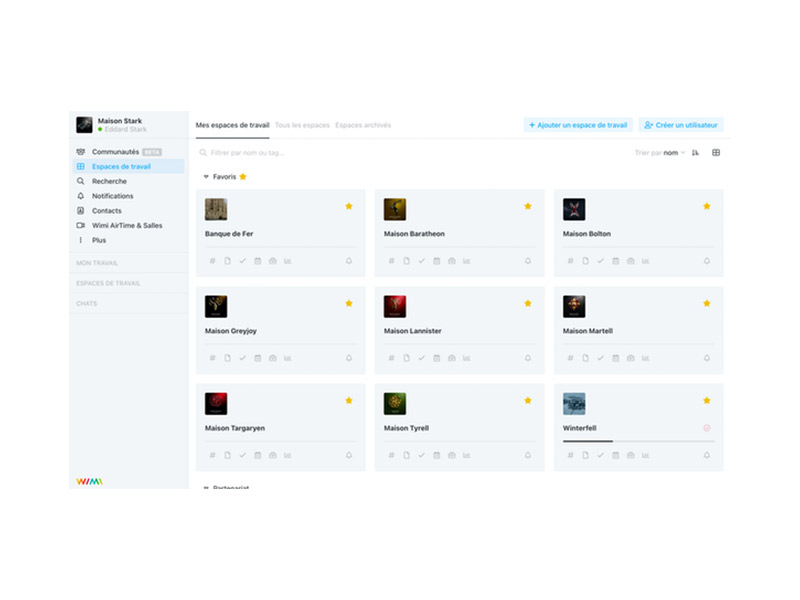Unfavorite Winterfell with its star
The width and height of the screenshot is (800, 600).
click(x=707, y=401)
